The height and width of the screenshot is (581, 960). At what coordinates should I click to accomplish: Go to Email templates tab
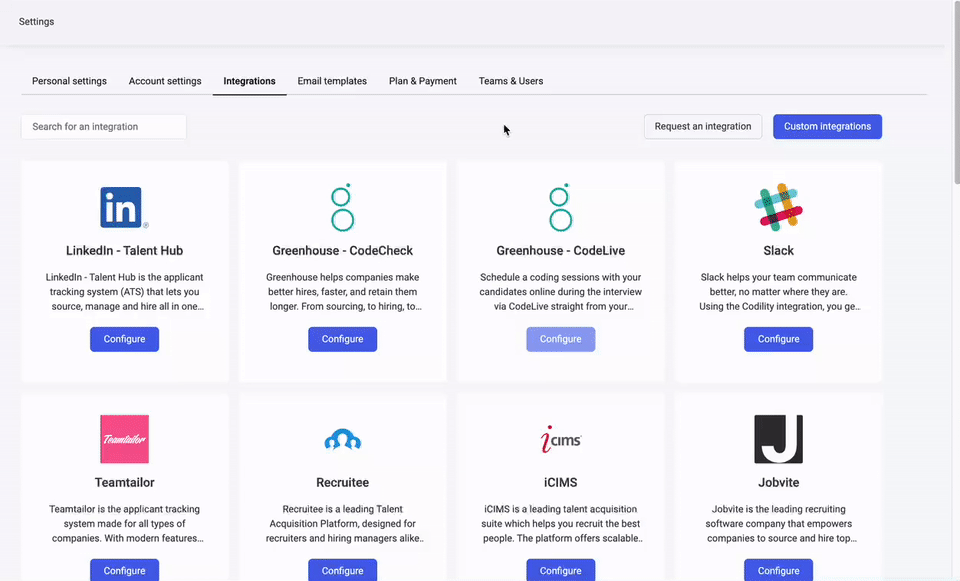(x=332, y=81)
